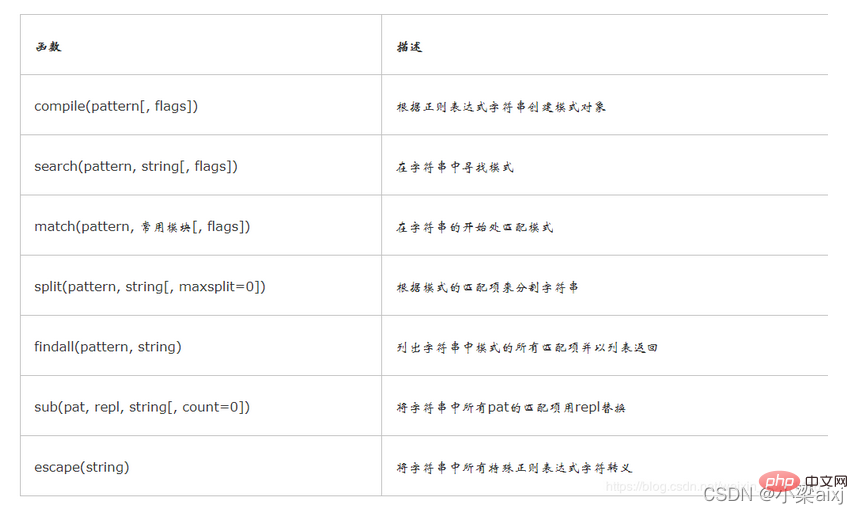
Task: Click the description for escape row
Action: click(514, 468)
